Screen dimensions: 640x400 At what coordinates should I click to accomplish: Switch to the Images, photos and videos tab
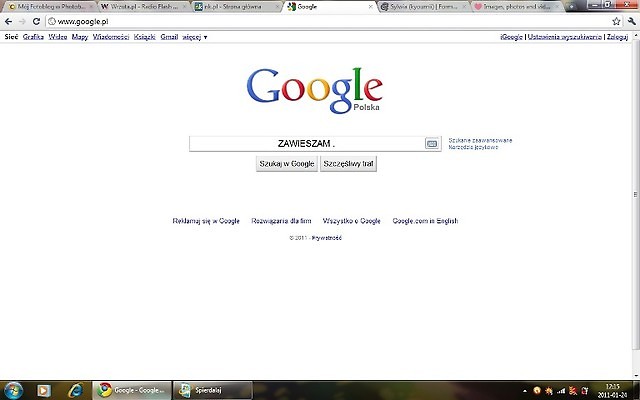(517, 7)
